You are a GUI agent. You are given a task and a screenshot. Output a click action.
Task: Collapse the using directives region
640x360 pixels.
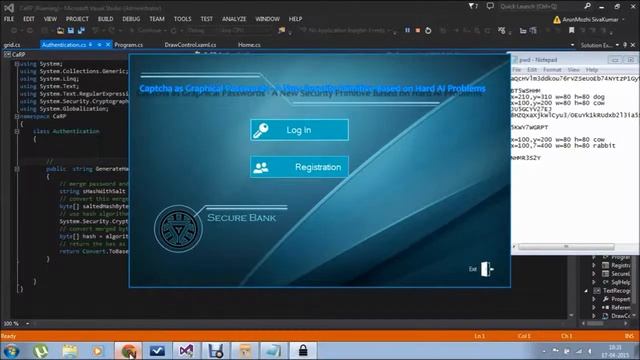(17, 64)
